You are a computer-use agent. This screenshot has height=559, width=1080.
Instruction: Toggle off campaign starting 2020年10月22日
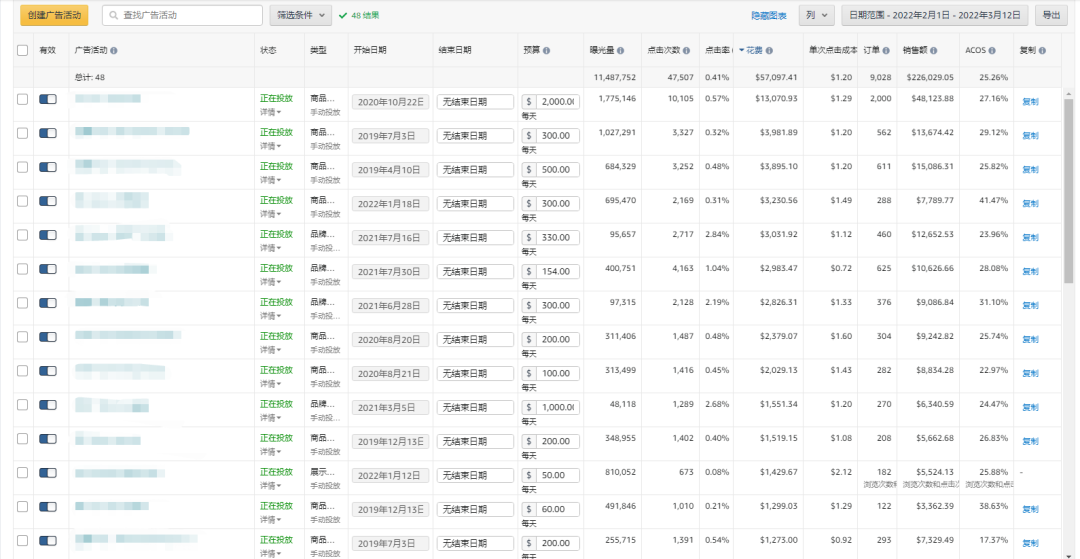pos(48,99)
